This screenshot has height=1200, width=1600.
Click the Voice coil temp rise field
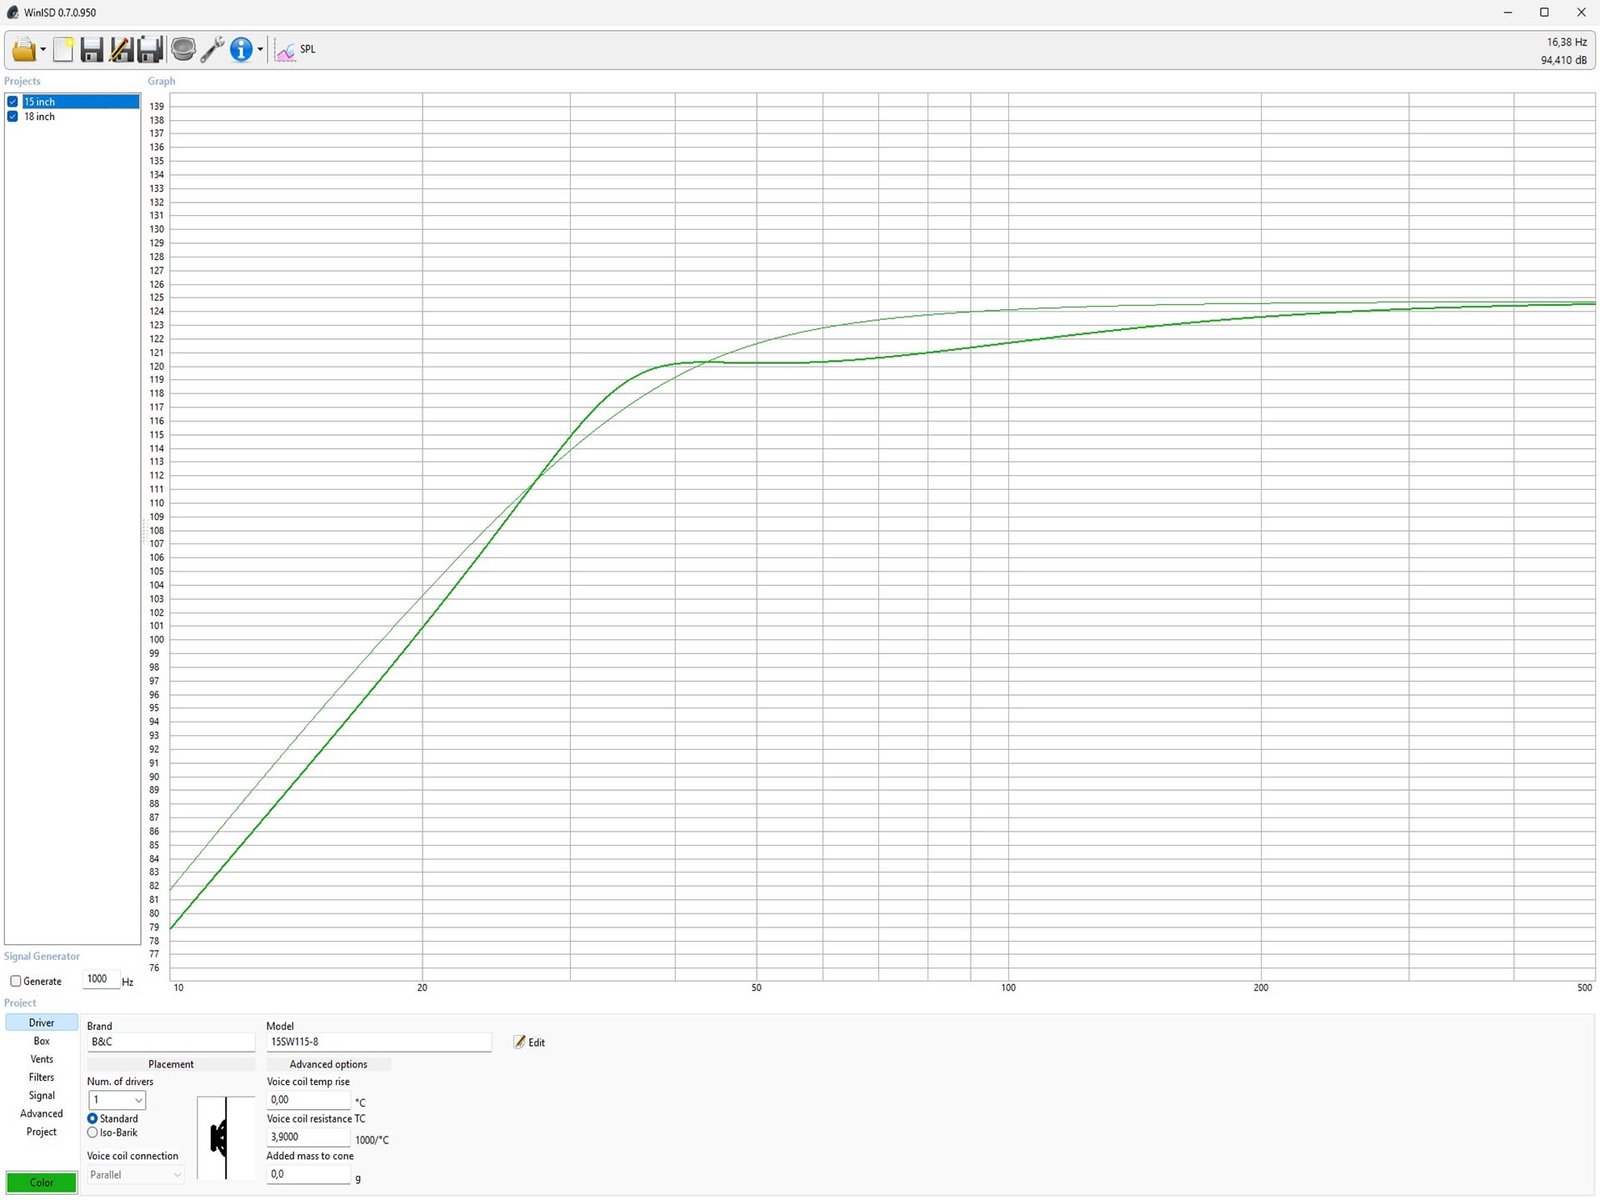[x=308, y=1100]
